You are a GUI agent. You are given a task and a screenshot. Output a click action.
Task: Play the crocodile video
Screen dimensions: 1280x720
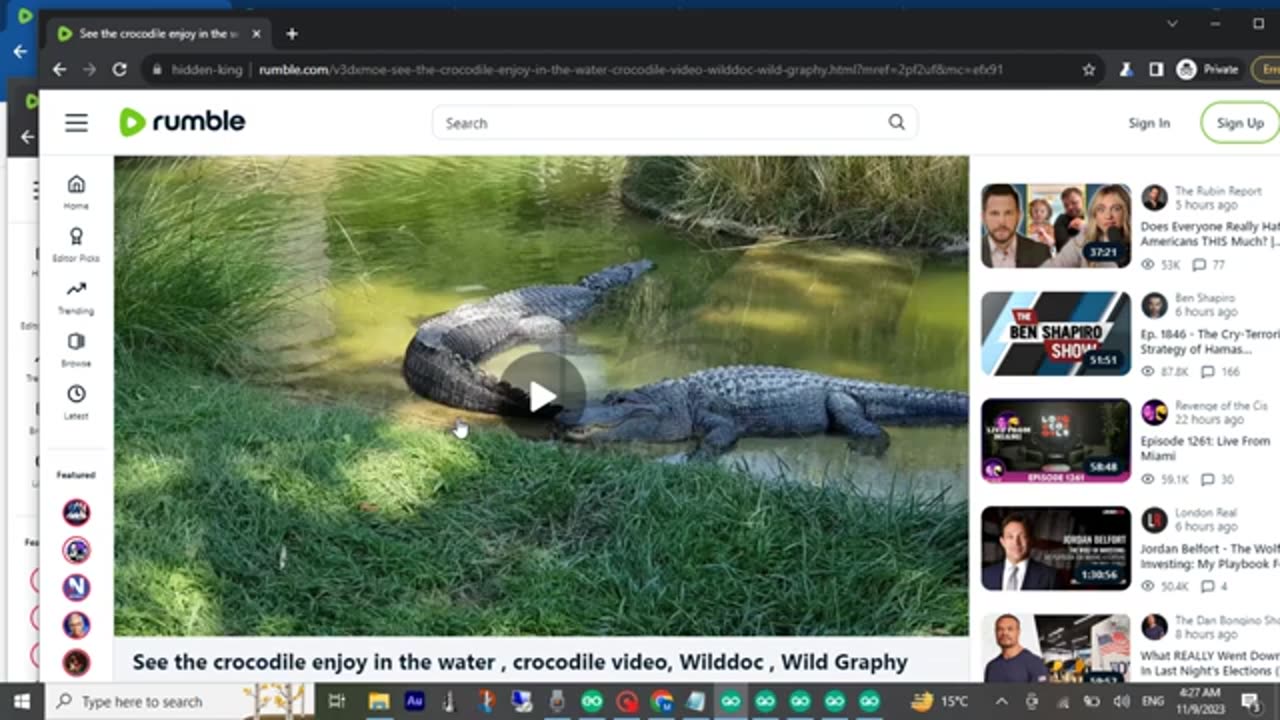pos(542,396)
